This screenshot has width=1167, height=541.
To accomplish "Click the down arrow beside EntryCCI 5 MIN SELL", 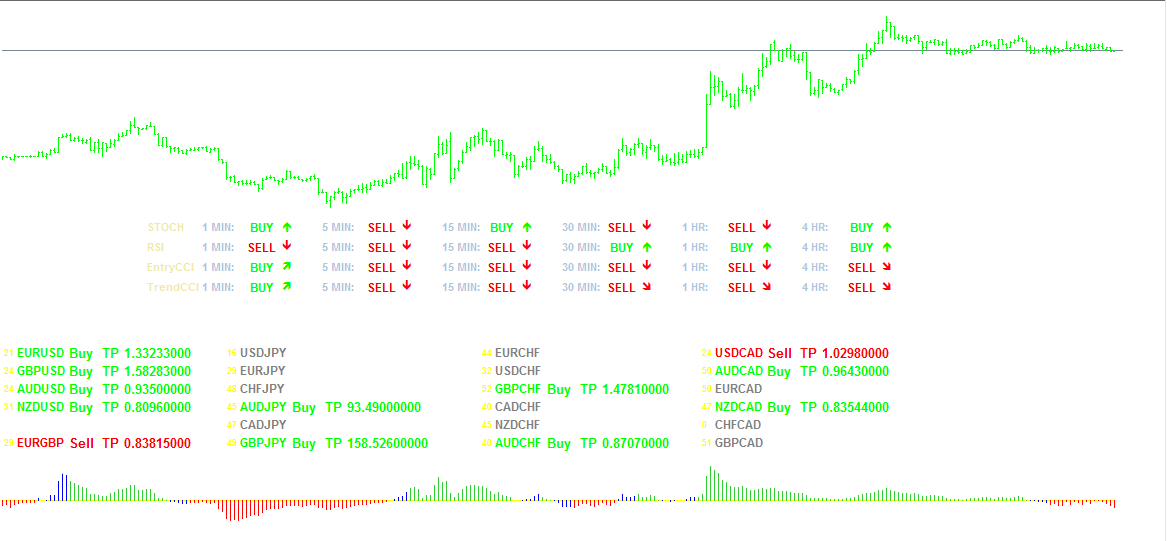I will click(406, 266).
